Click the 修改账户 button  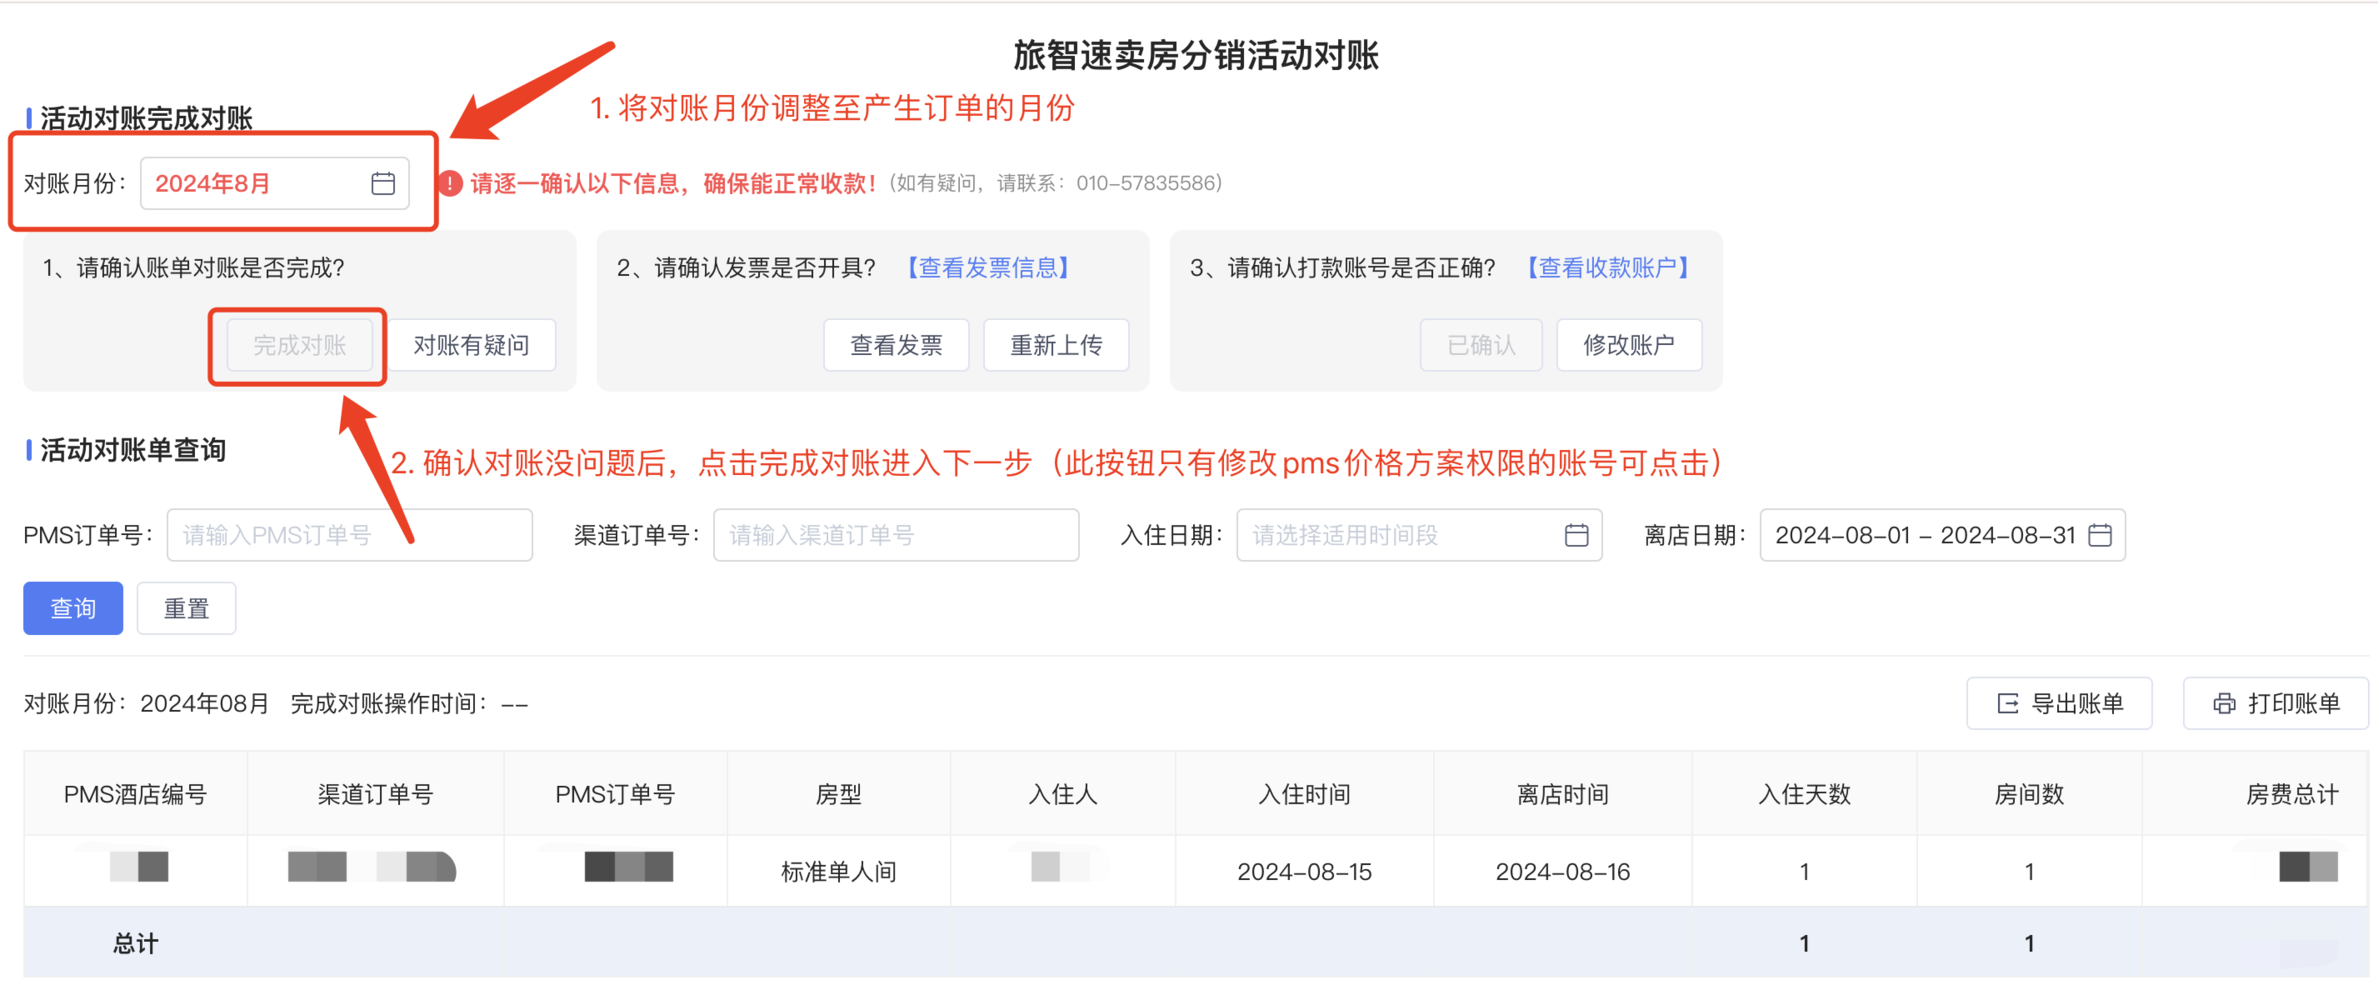(x=1629, y=346)
